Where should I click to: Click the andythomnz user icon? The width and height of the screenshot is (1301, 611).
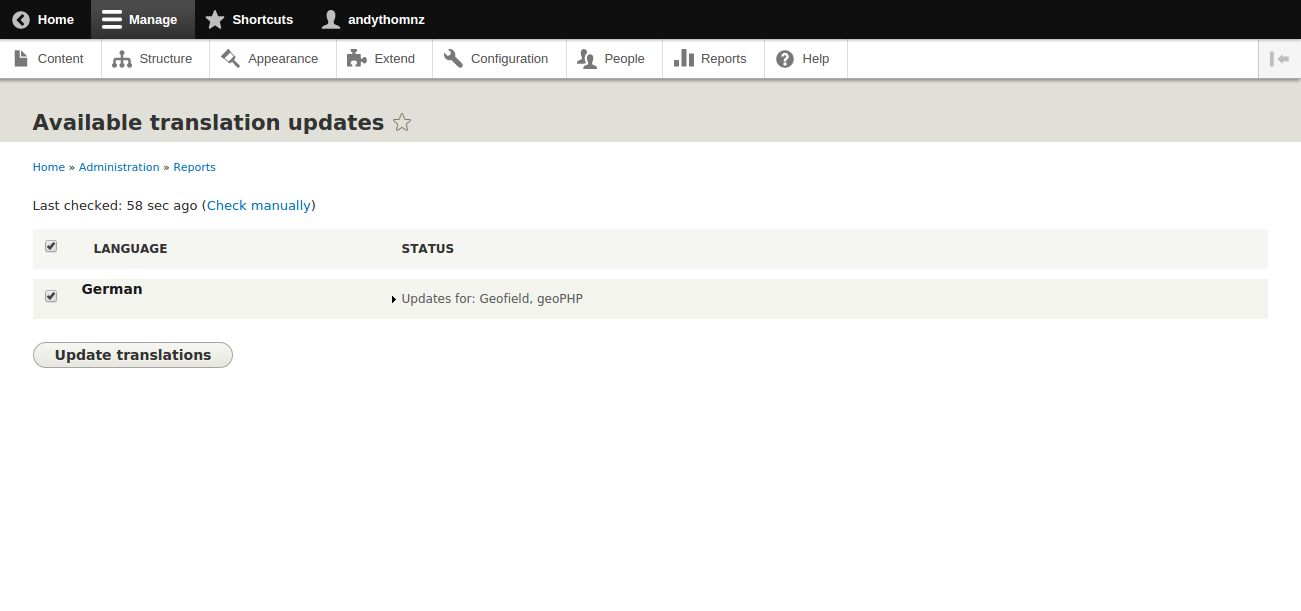pos(331,20)
